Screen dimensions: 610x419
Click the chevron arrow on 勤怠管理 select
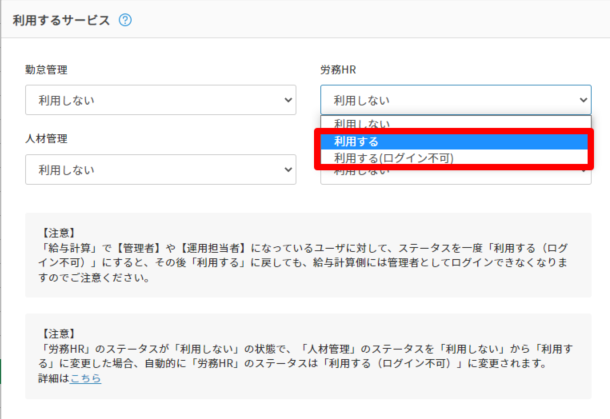[x=289, y=100]
